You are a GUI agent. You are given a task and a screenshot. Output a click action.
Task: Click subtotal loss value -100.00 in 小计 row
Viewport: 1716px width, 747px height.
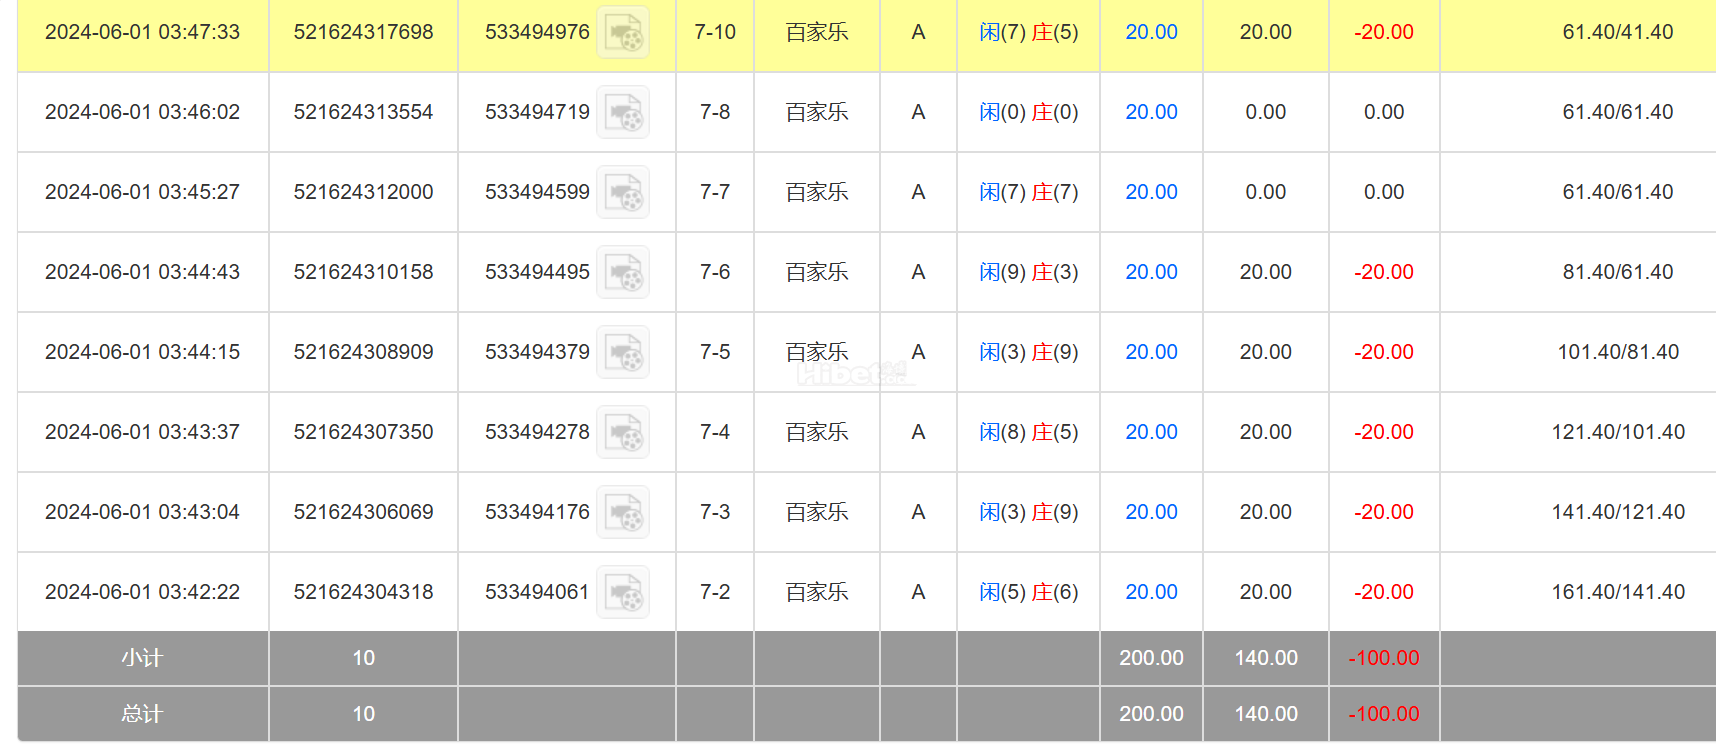[x=1384, y=658]
